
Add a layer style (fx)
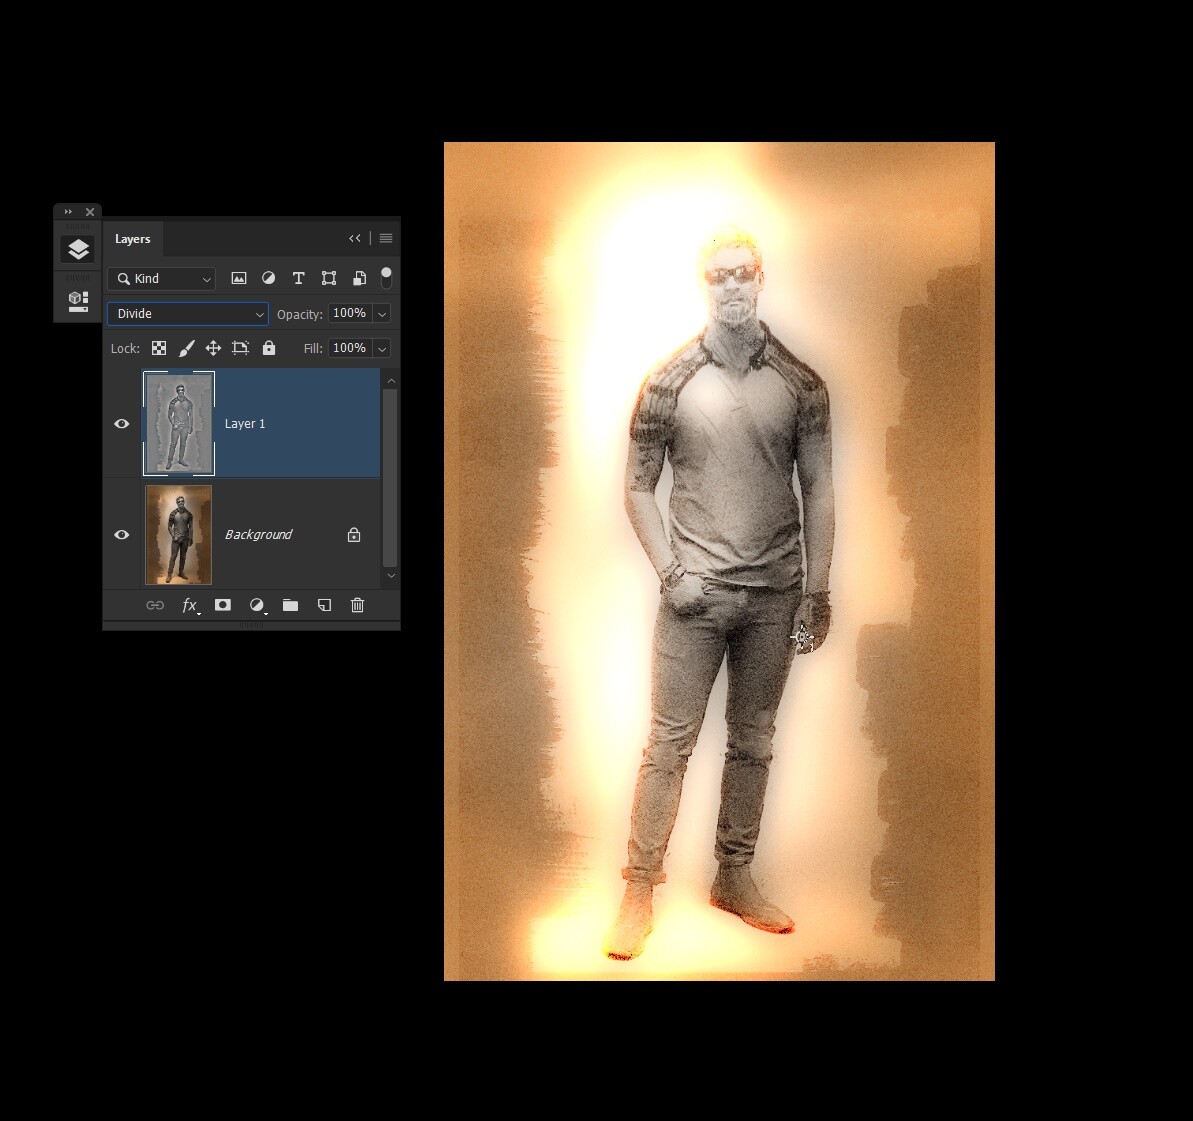pos(189,606)
